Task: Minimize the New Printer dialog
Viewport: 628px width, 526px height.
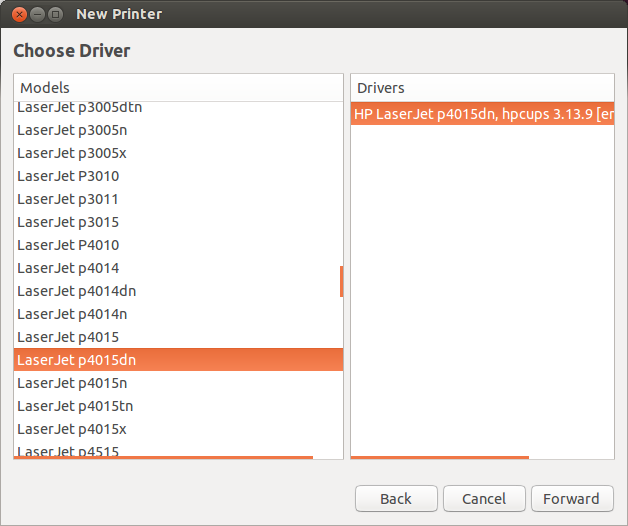Action: click(37, 14)
